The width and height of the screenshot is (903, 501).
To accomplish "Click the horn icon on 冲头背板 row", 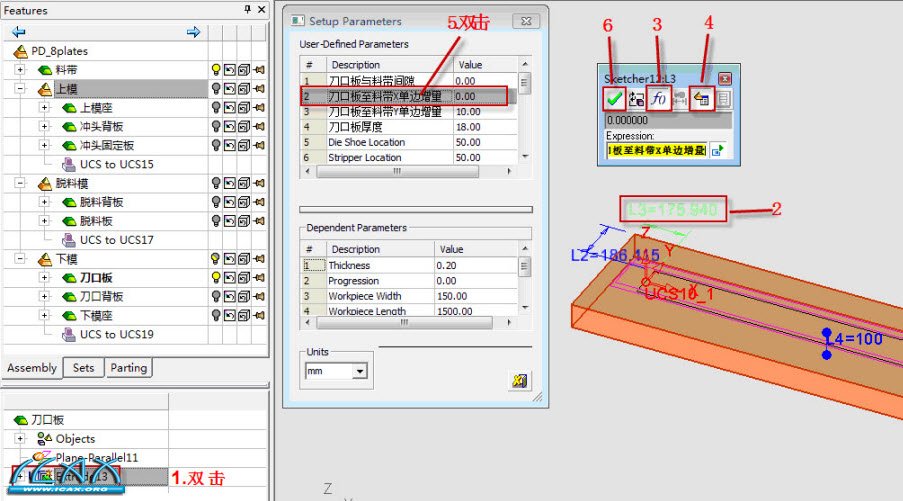I will pyautogui.click(x=260, y=126).
